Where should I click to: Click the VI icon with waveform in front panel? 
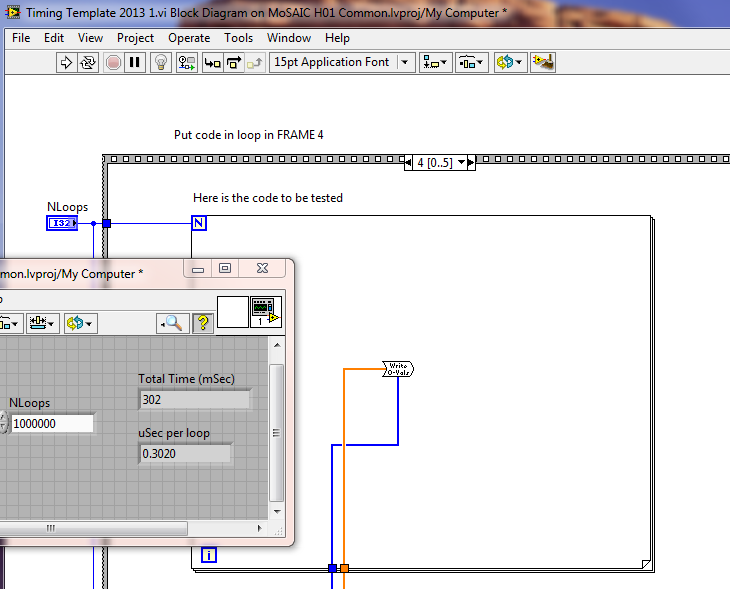(266, 312)
